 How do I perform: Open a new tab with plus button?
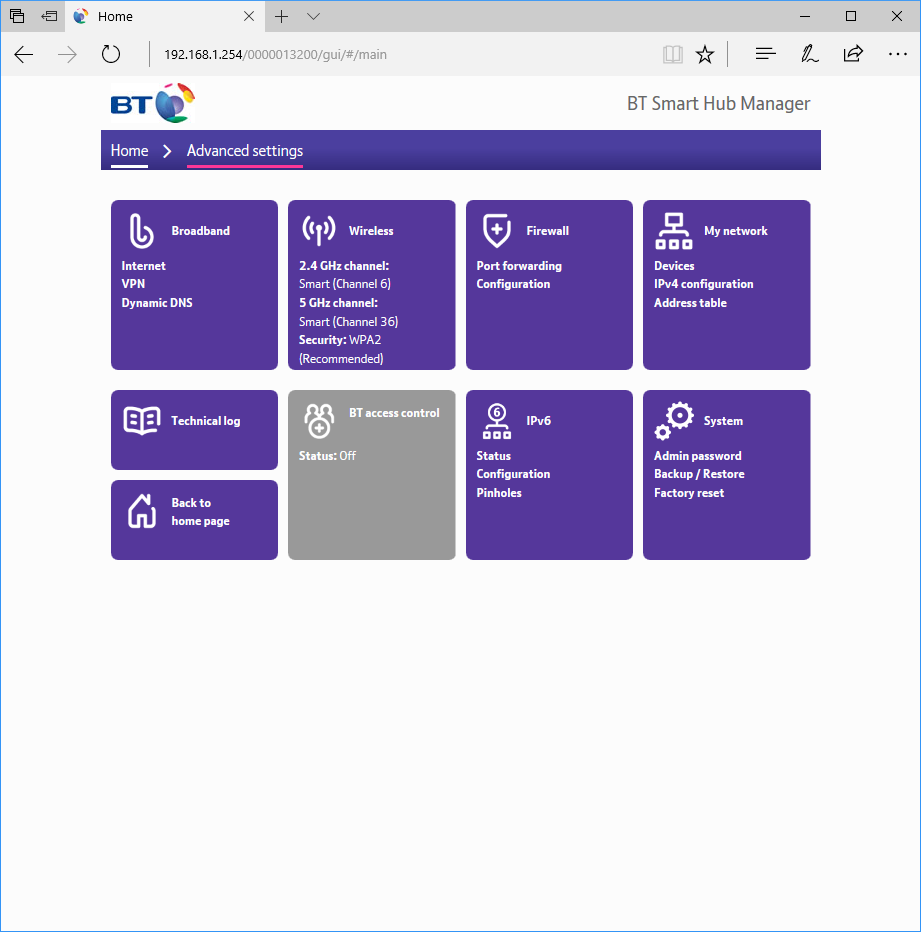click(x=281, y=17)
